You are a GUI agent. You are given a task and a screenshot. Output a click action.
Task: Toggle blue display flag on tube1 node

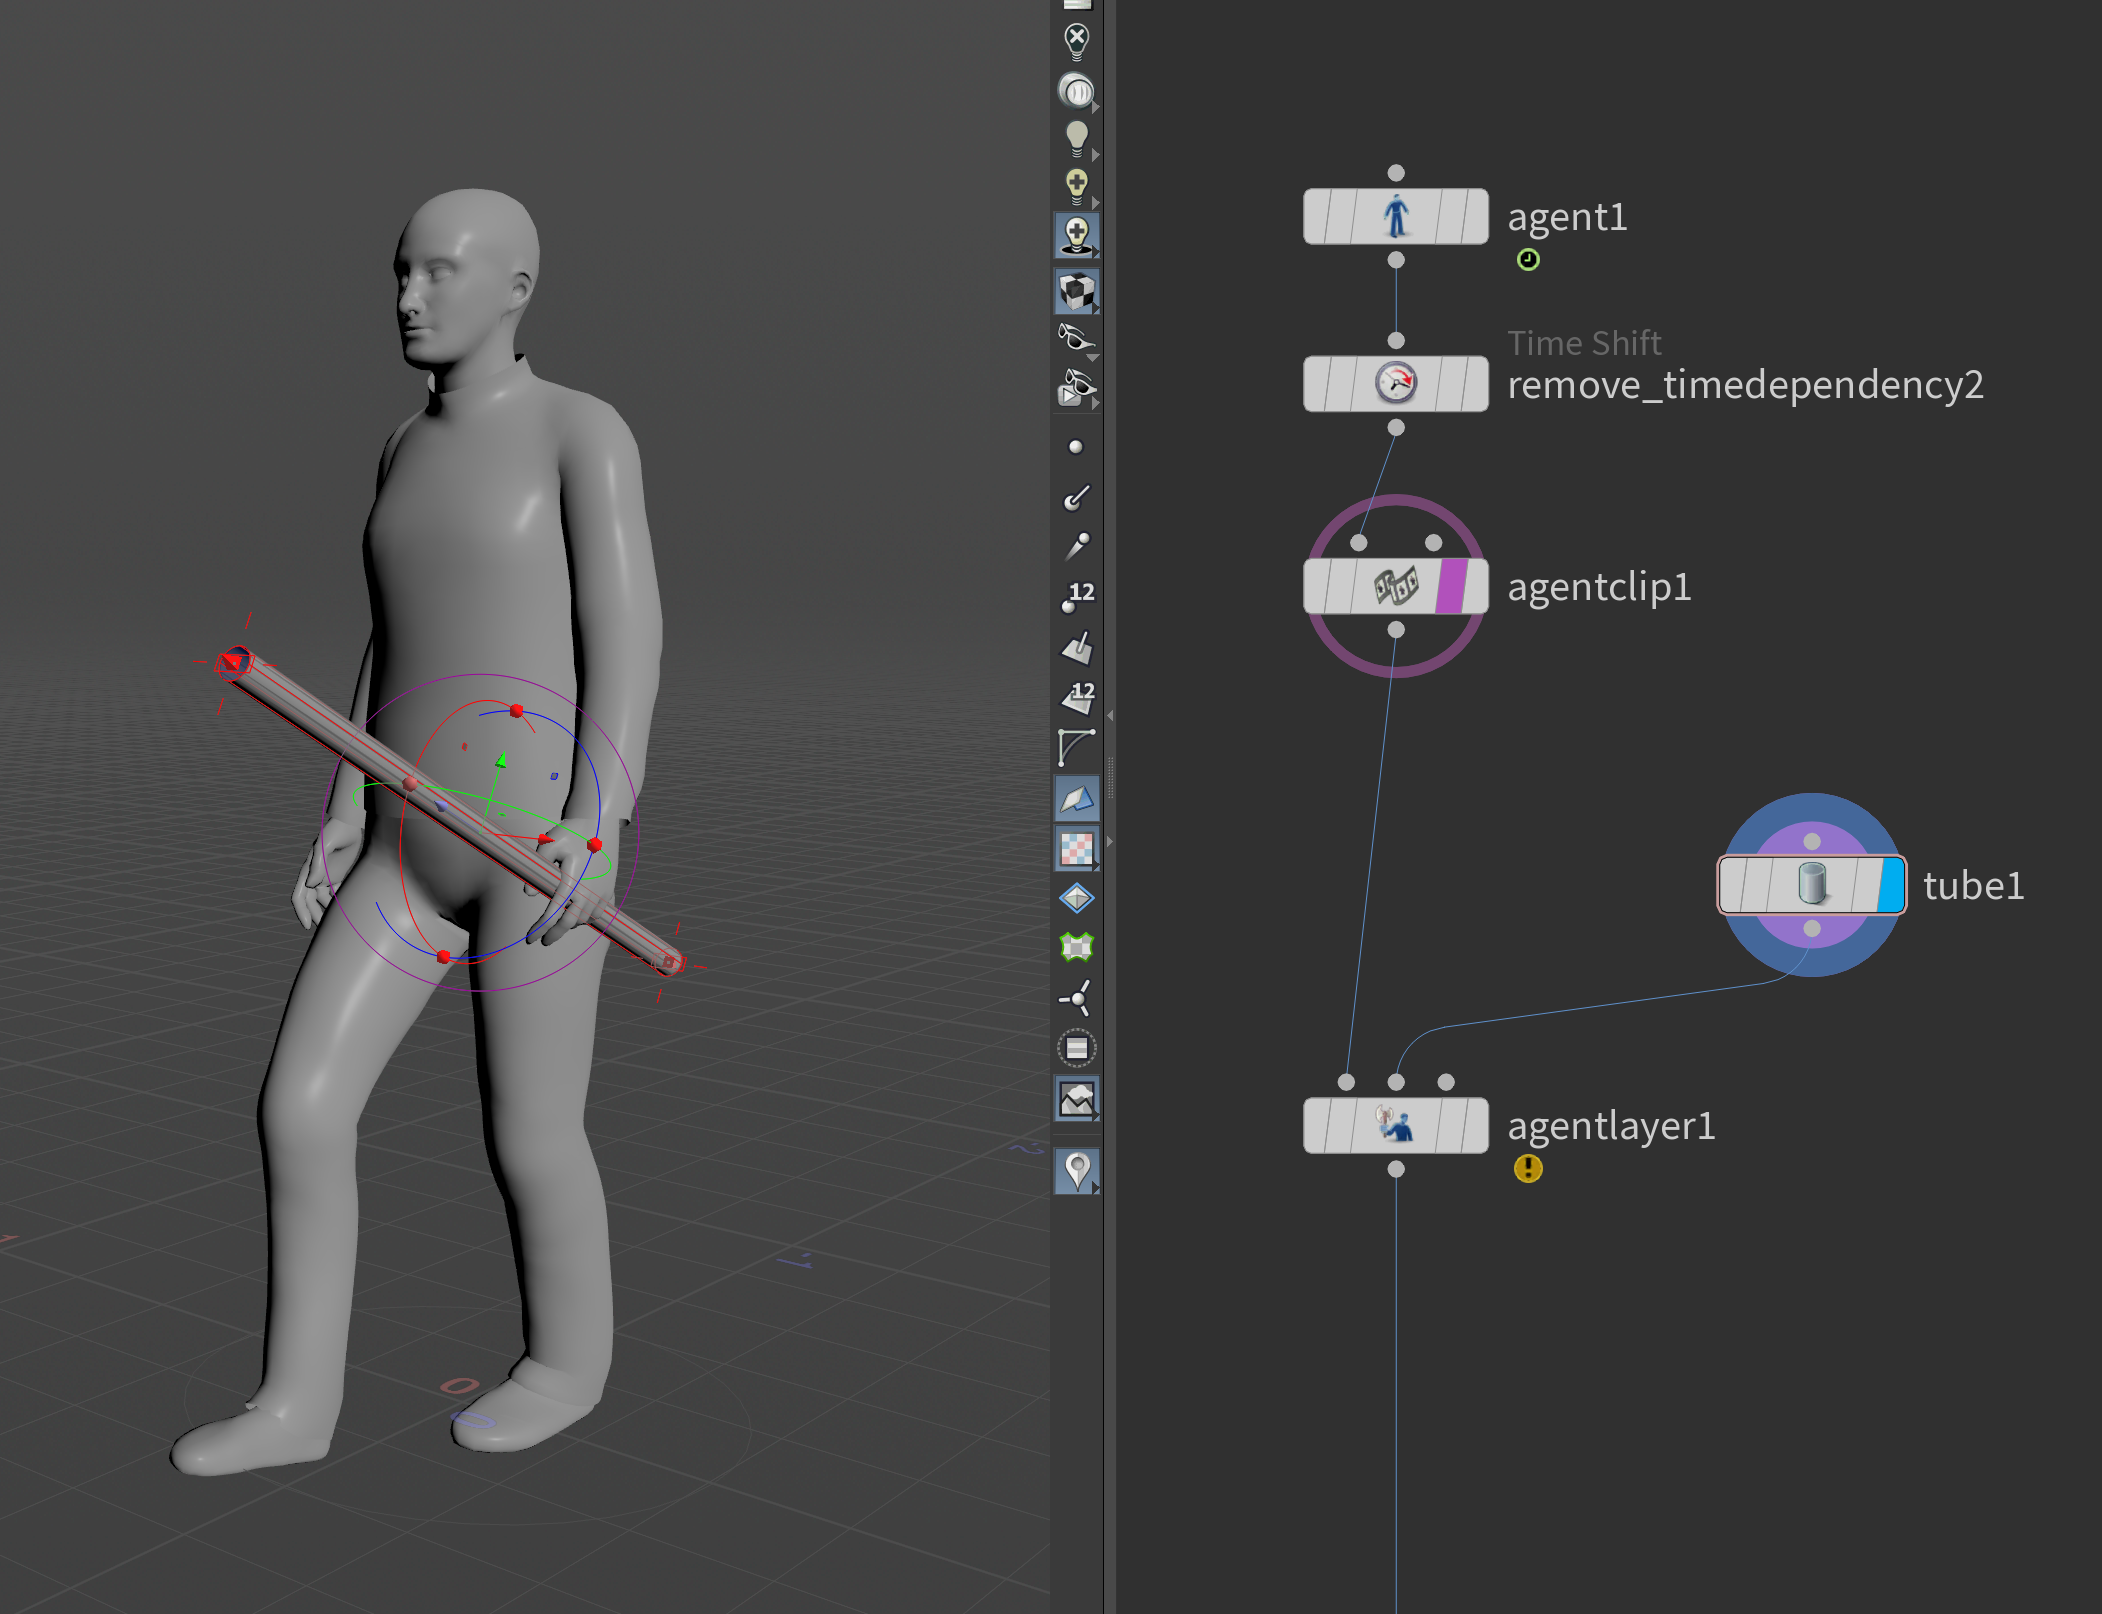tap(1890, 885)
